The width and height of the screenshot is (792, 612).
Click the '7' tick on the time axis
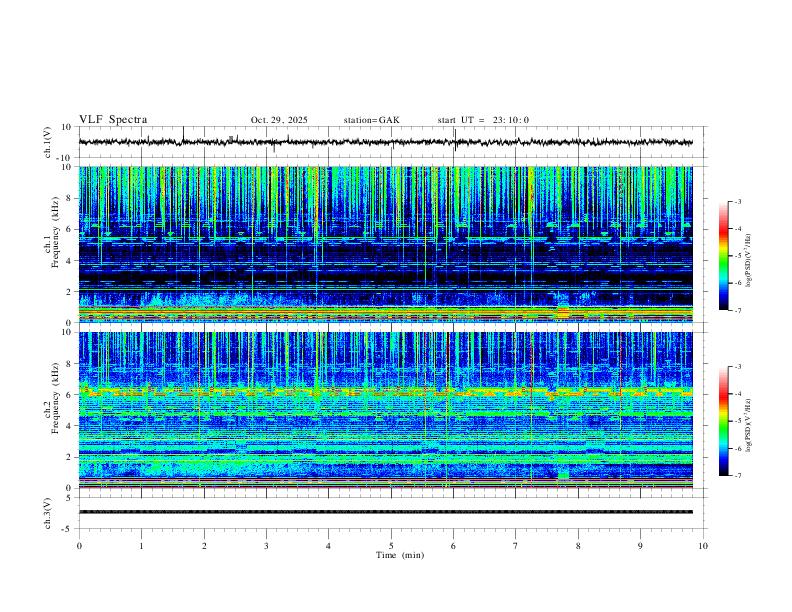click(516, 546)
